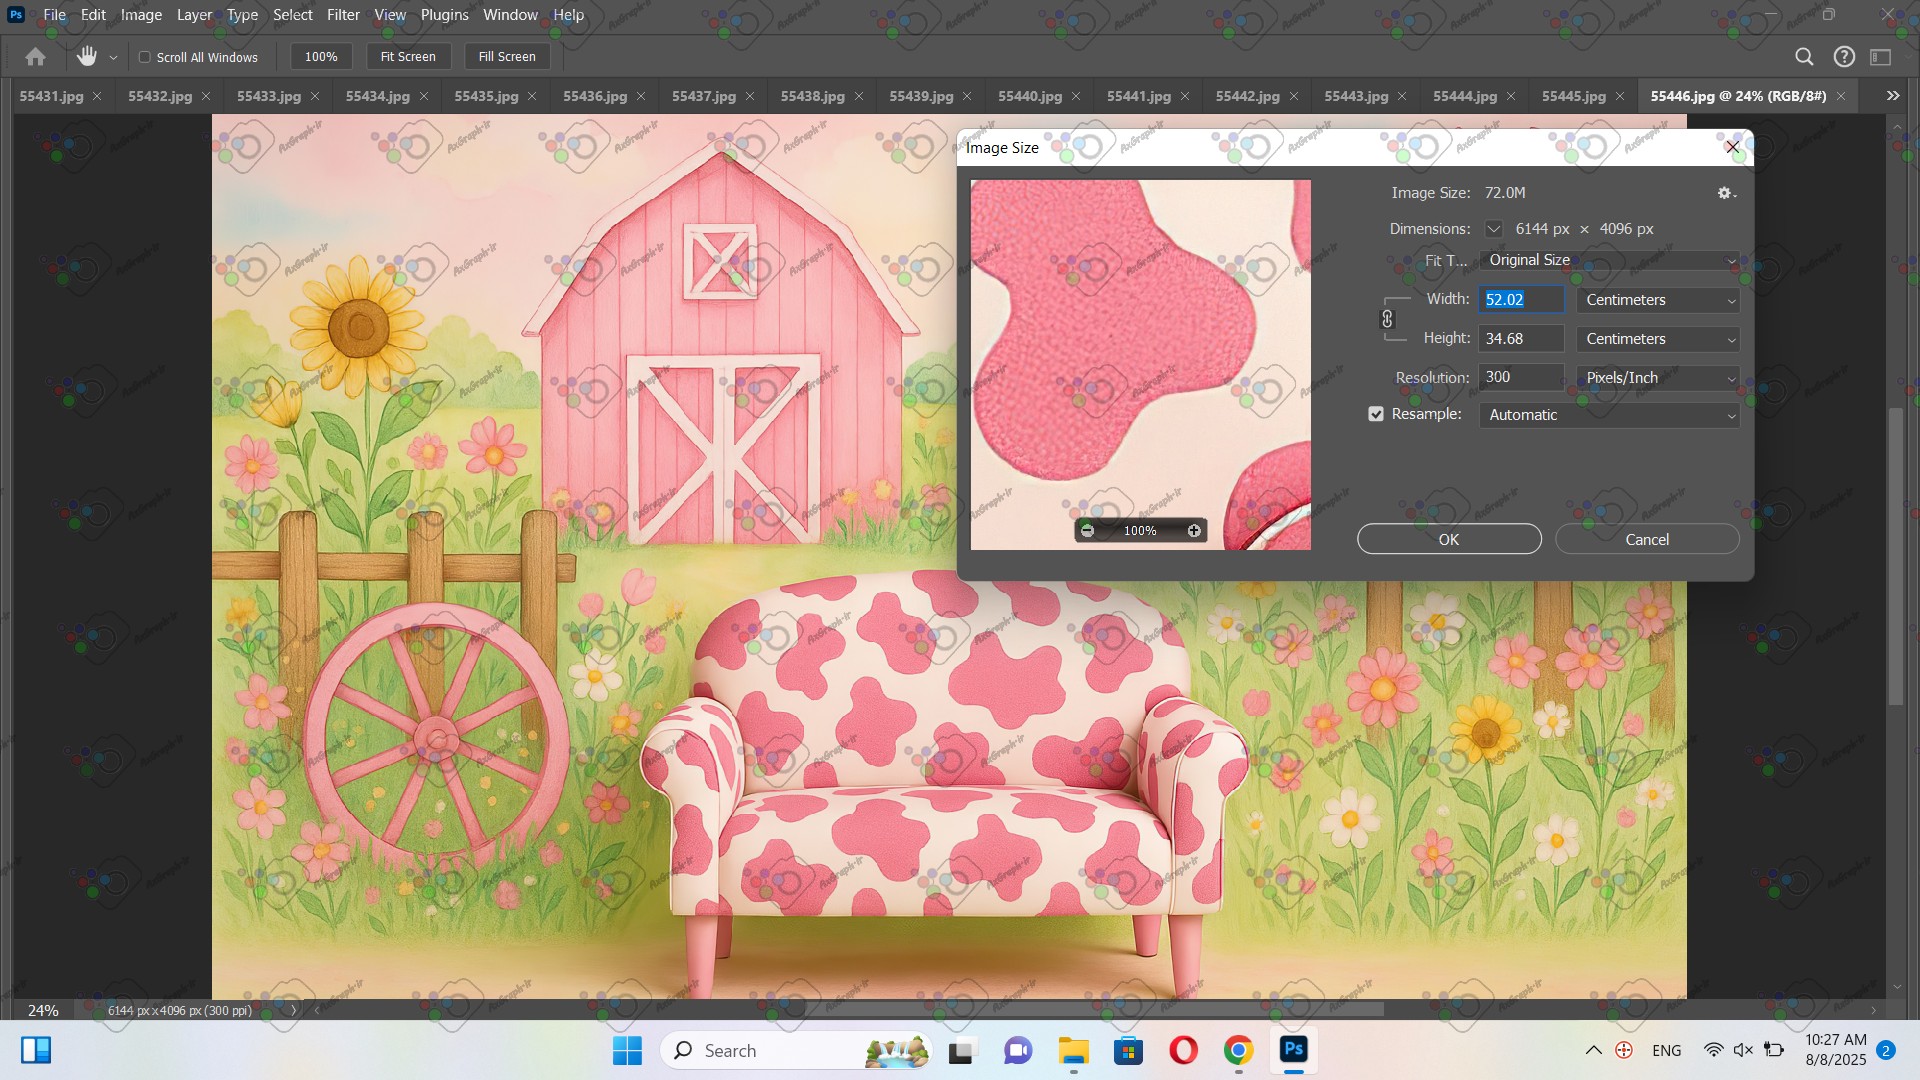
Task: Open the Width units Centimeters dropdown
Action: (x=1657, y=300)
